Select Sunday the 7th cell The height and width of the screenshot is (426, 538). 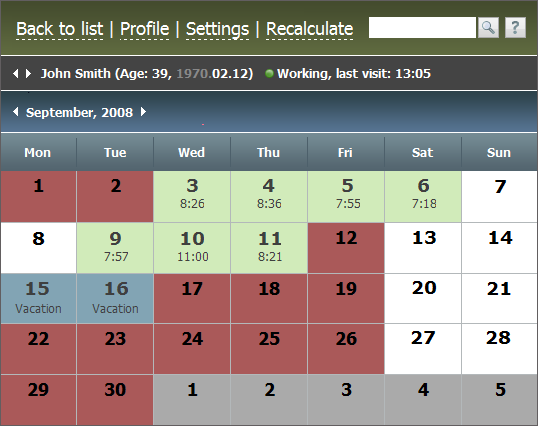tap(500, 197)
